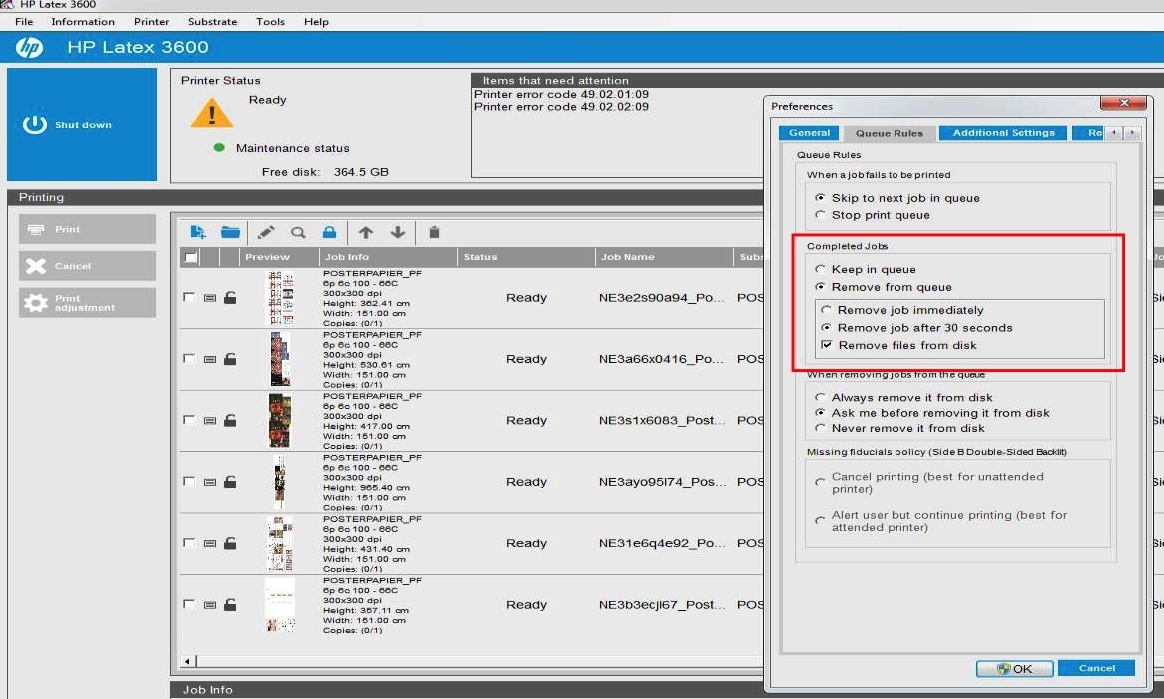Open the Substrate menu

tap(212, 22)
